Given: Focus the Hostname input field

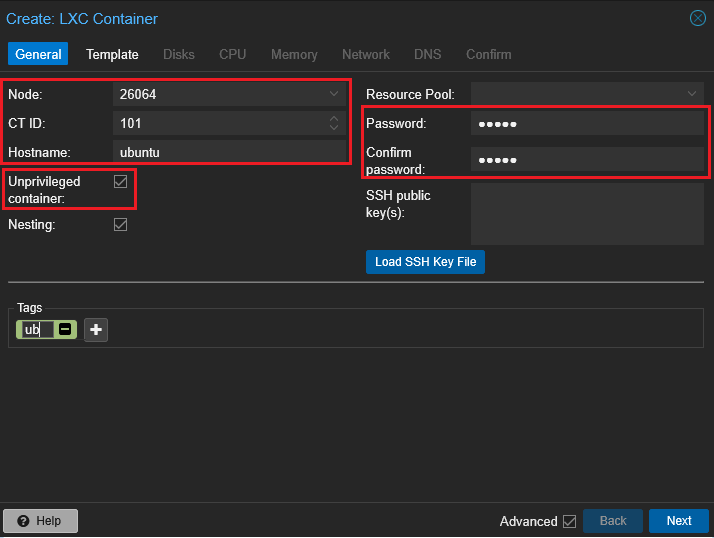Looking at the screenshot, I should click(x=230, y=153).
